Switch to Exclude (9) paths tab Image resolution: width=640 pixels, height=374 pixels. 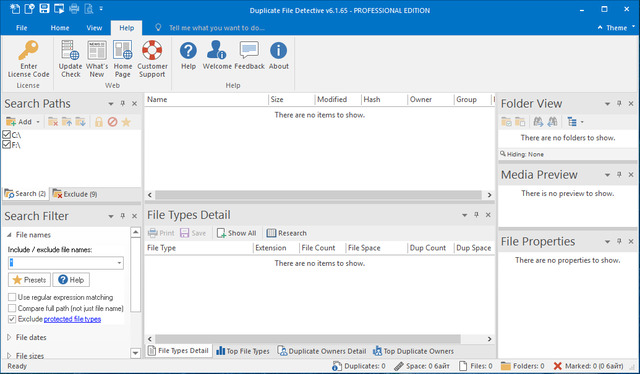pos(75,194)
